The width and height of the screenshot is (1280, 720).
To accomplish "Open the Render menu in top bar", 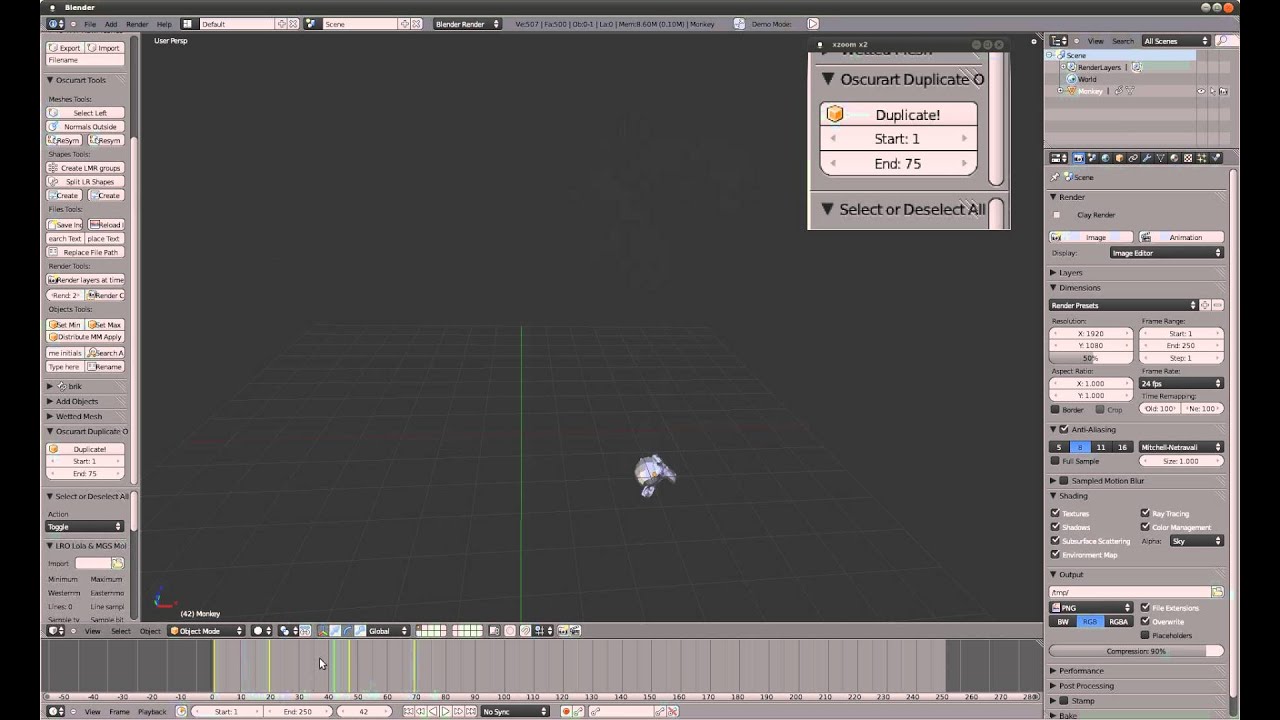I will (137, 23).
